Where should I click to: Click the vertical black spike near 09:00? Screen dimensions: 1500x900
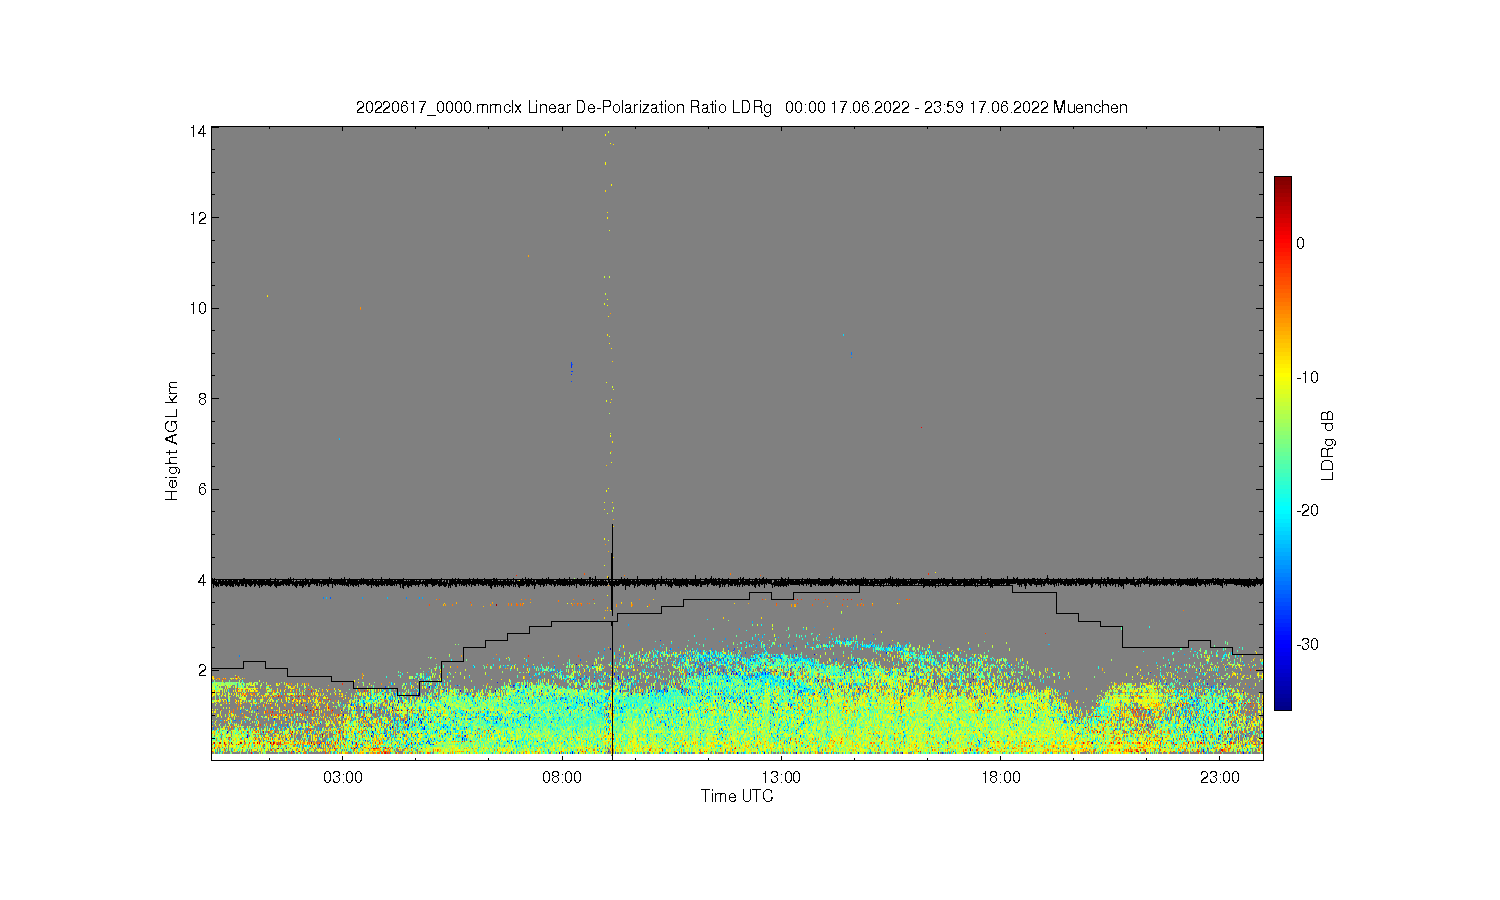tap(612, 640)
